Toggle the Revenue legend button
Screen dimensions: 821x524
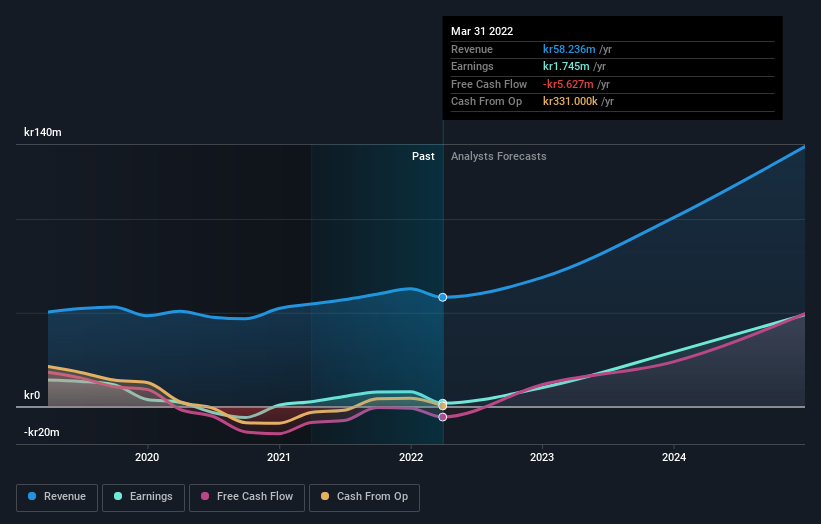pyautogui.click(x=57, y=497)
